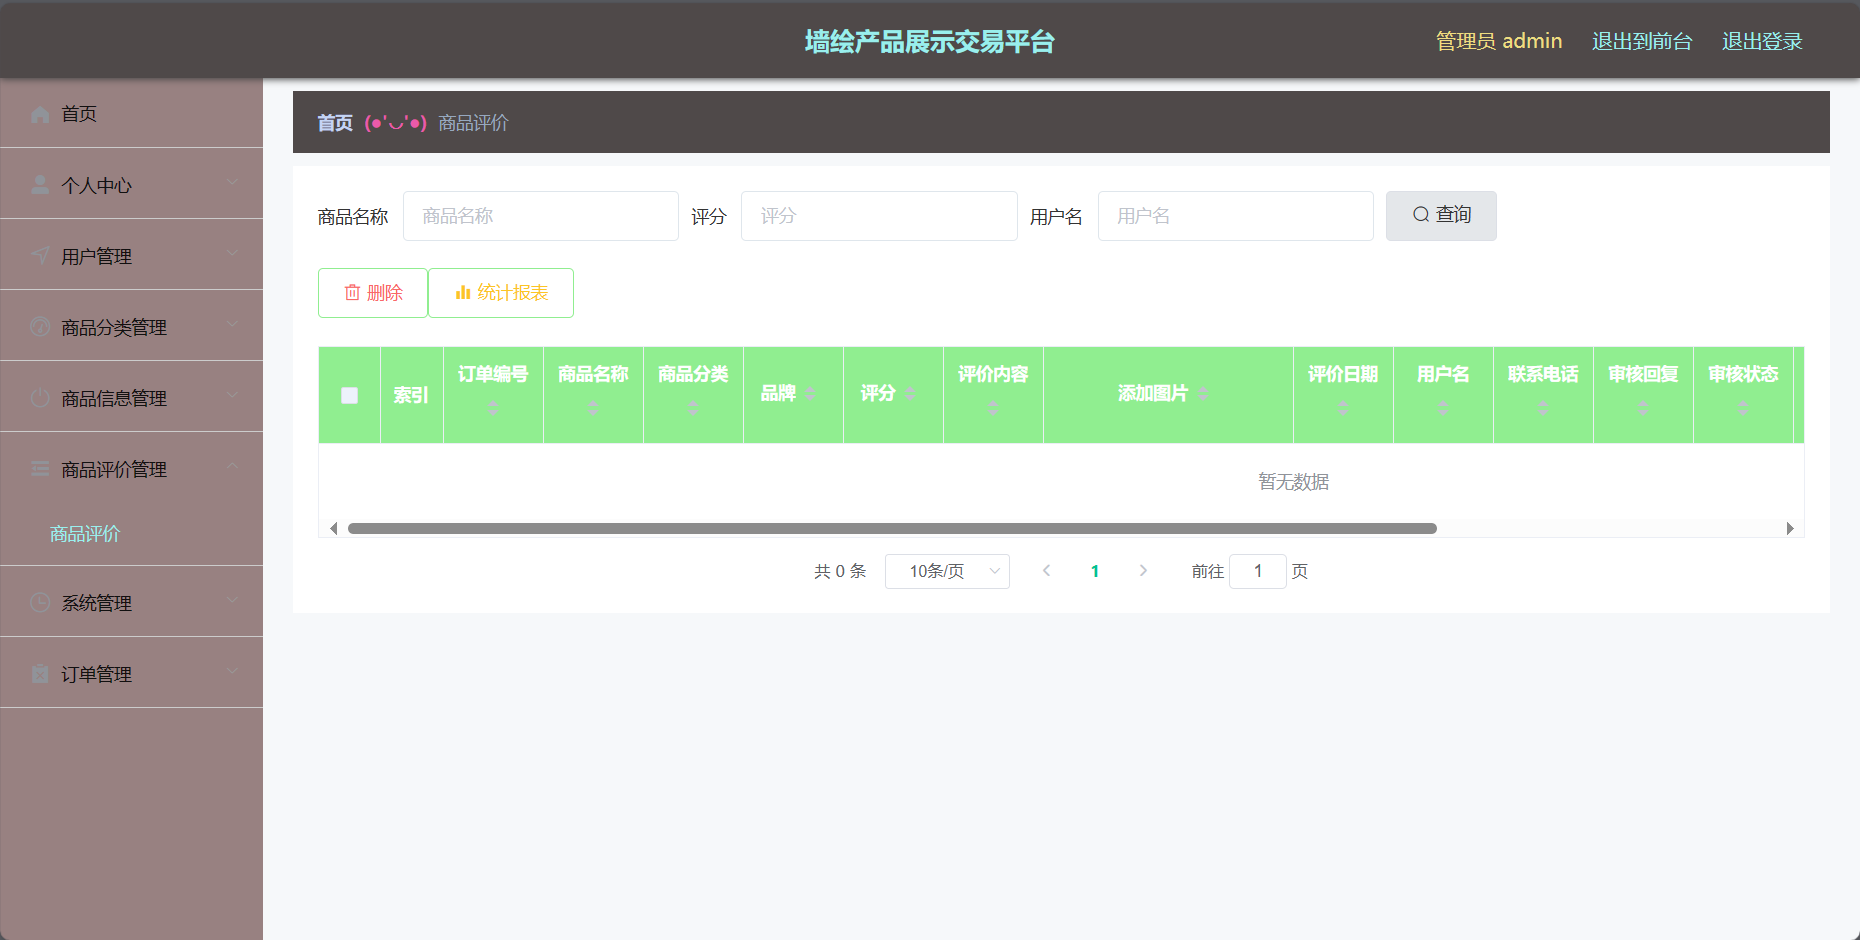The image size is (1860, 940).
Task: Collapse the 商品评价管理 menu chevron
Action: point(232,466)
